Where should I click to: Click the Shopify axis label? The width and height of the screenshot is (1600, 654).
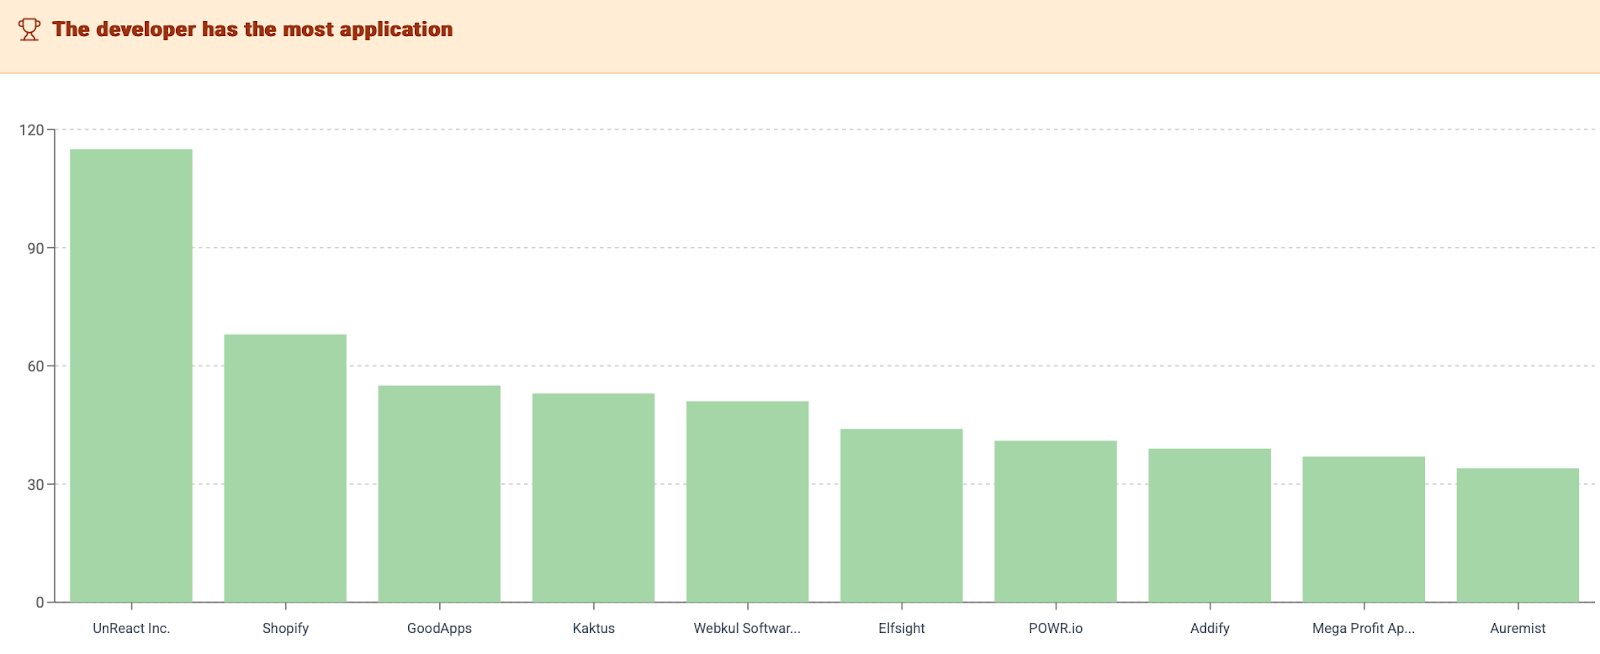[285, 628]
